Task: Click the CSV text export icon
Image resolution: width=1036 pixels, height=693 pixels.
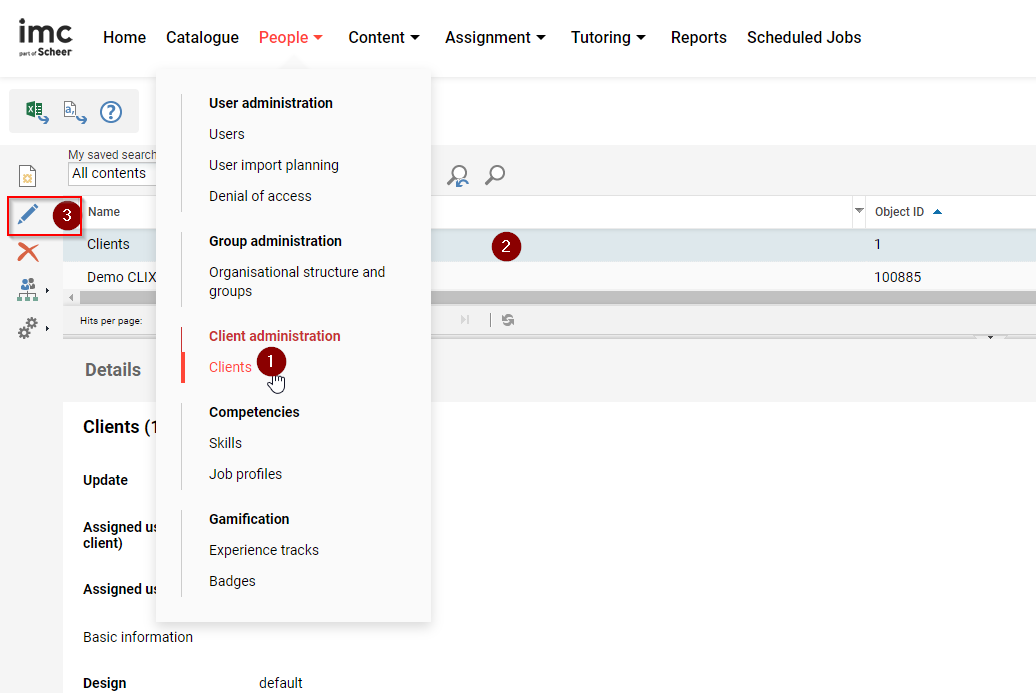Action: click(74, 111)
